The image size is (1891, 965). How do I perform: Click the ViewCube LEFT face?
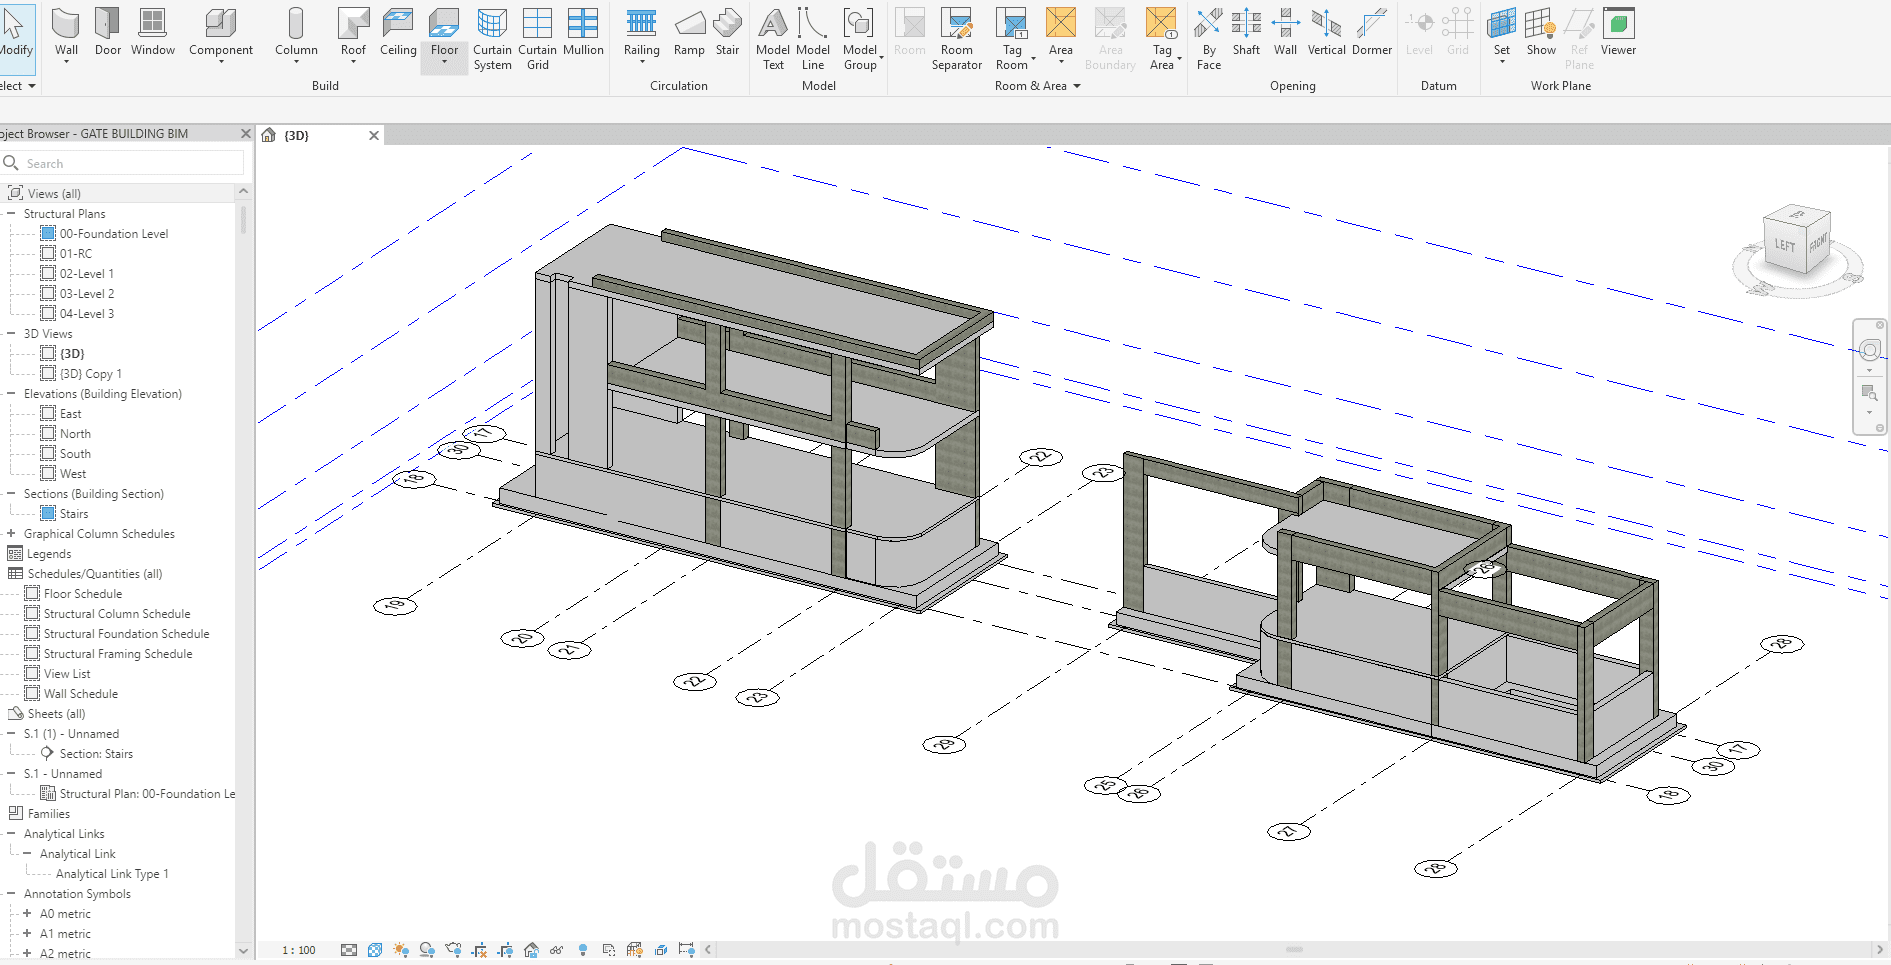pyautogui.click(x=1784, y=245)
